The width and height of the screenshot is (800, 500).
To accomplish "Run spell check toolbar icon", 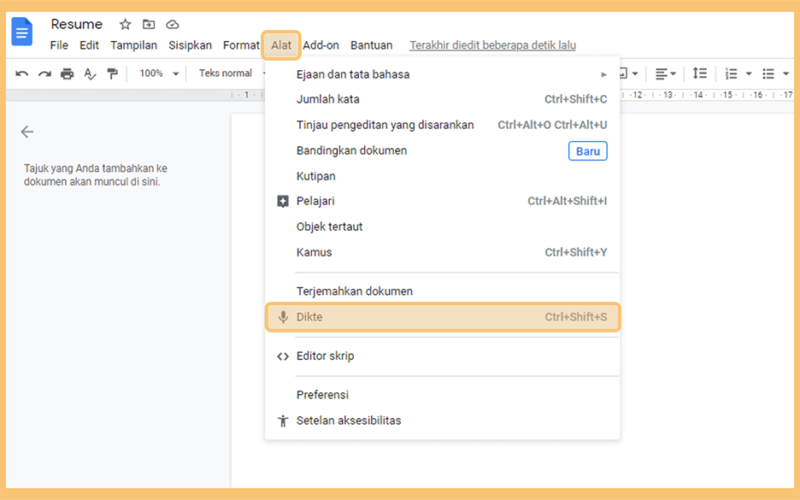I will tap(90, 74).
